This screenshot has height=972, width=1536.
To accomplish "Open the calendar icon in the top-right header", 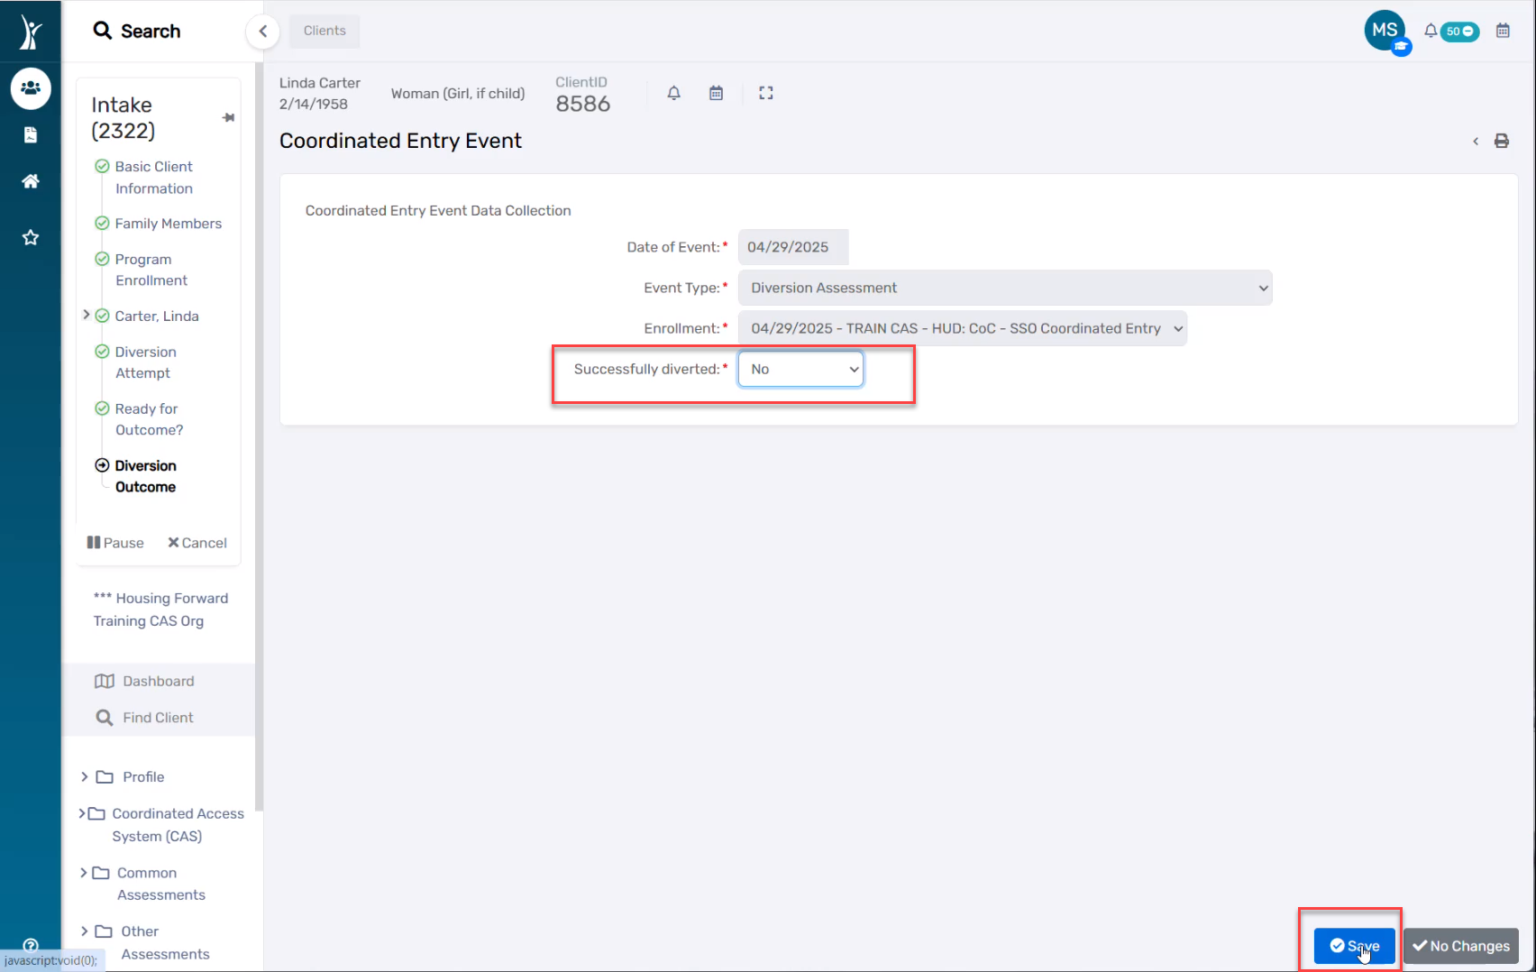I will point(1502,31).
